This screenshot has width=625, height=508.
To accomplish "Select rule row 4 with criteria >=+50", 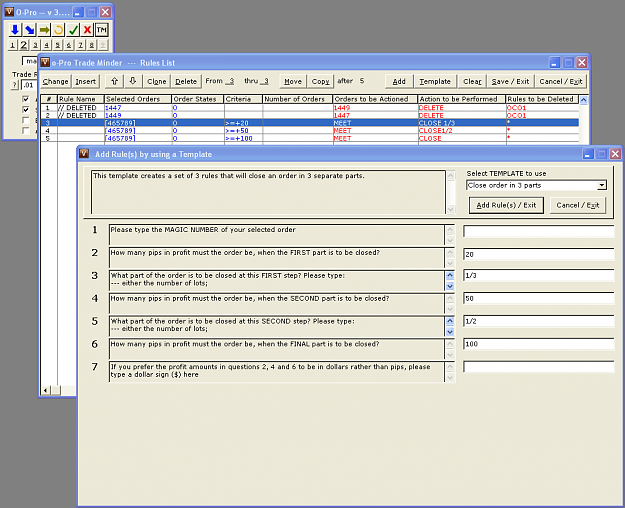I will coord(310,130).
